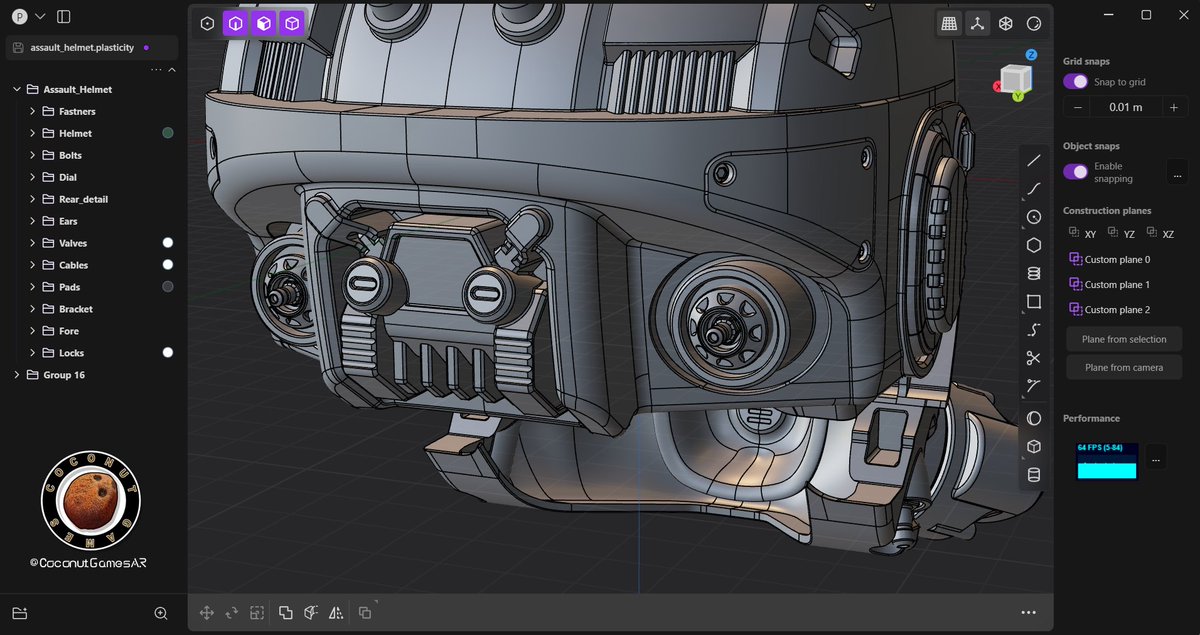Open the outliner three-dot options menu
Viewport: 1200px width, 635px height.
[156, 70]
